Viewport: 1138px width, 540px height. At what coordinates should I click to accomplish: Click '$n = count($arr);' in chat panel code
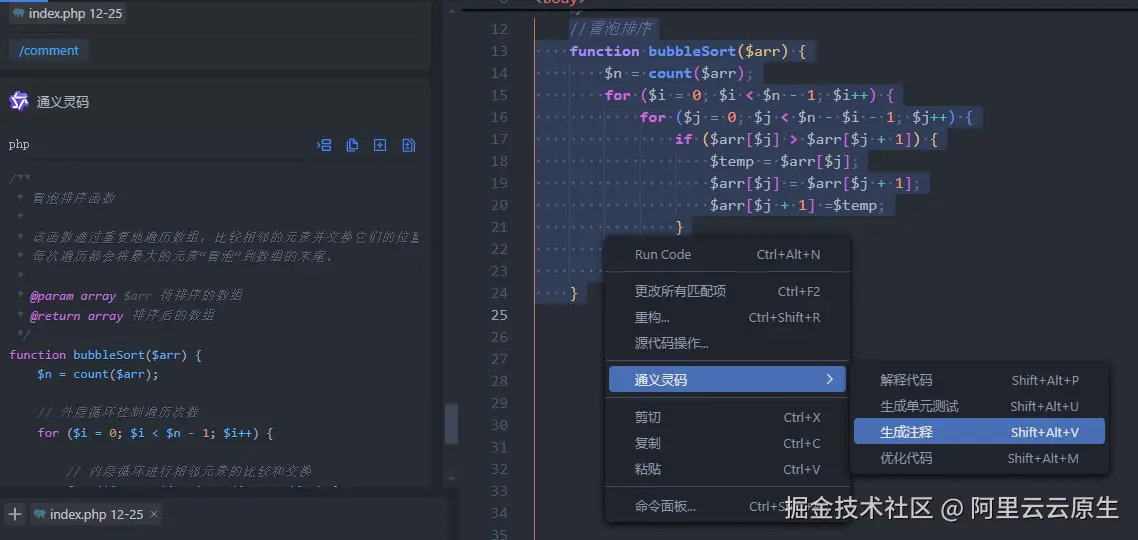coord(98,375)
